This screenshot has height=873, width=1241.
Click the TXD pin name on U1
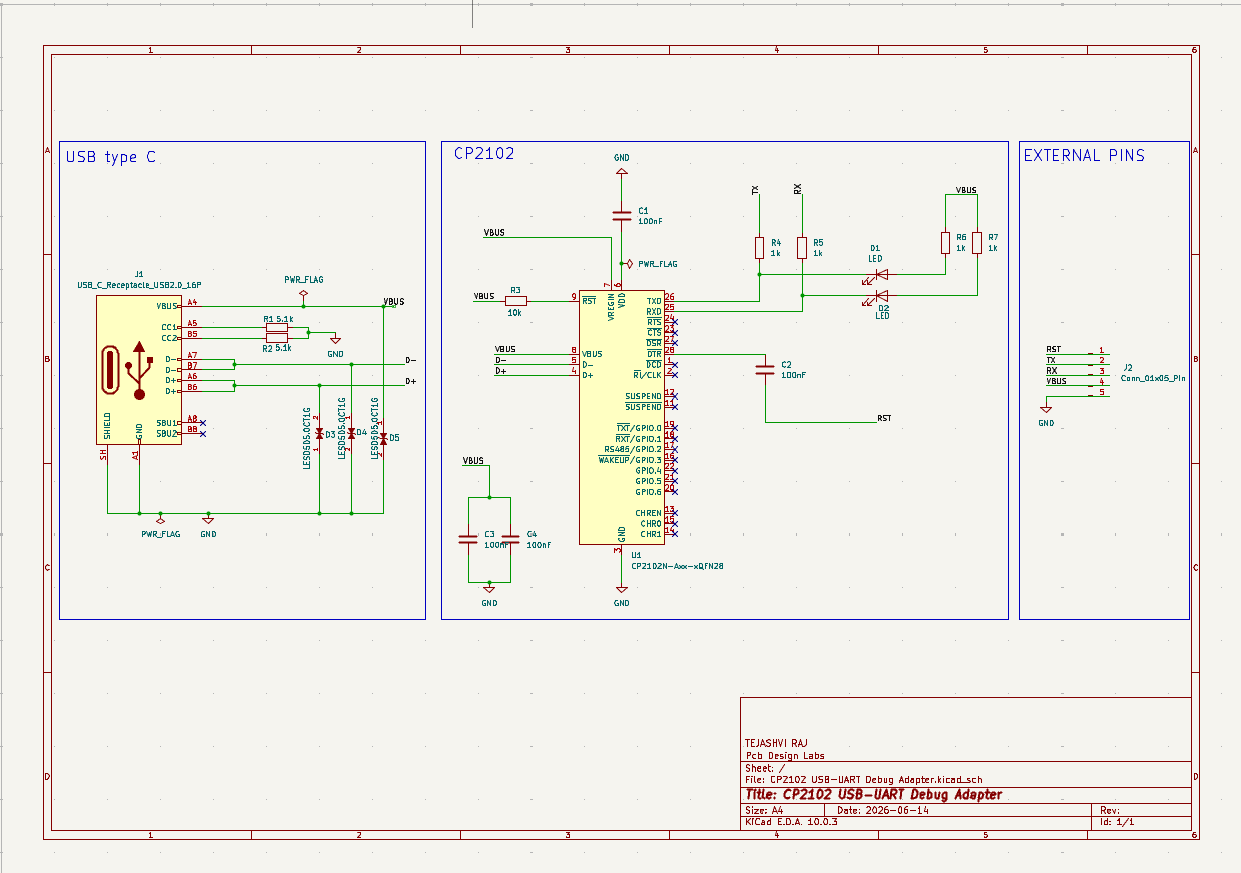pyautogui.click(x=654, y=301)
